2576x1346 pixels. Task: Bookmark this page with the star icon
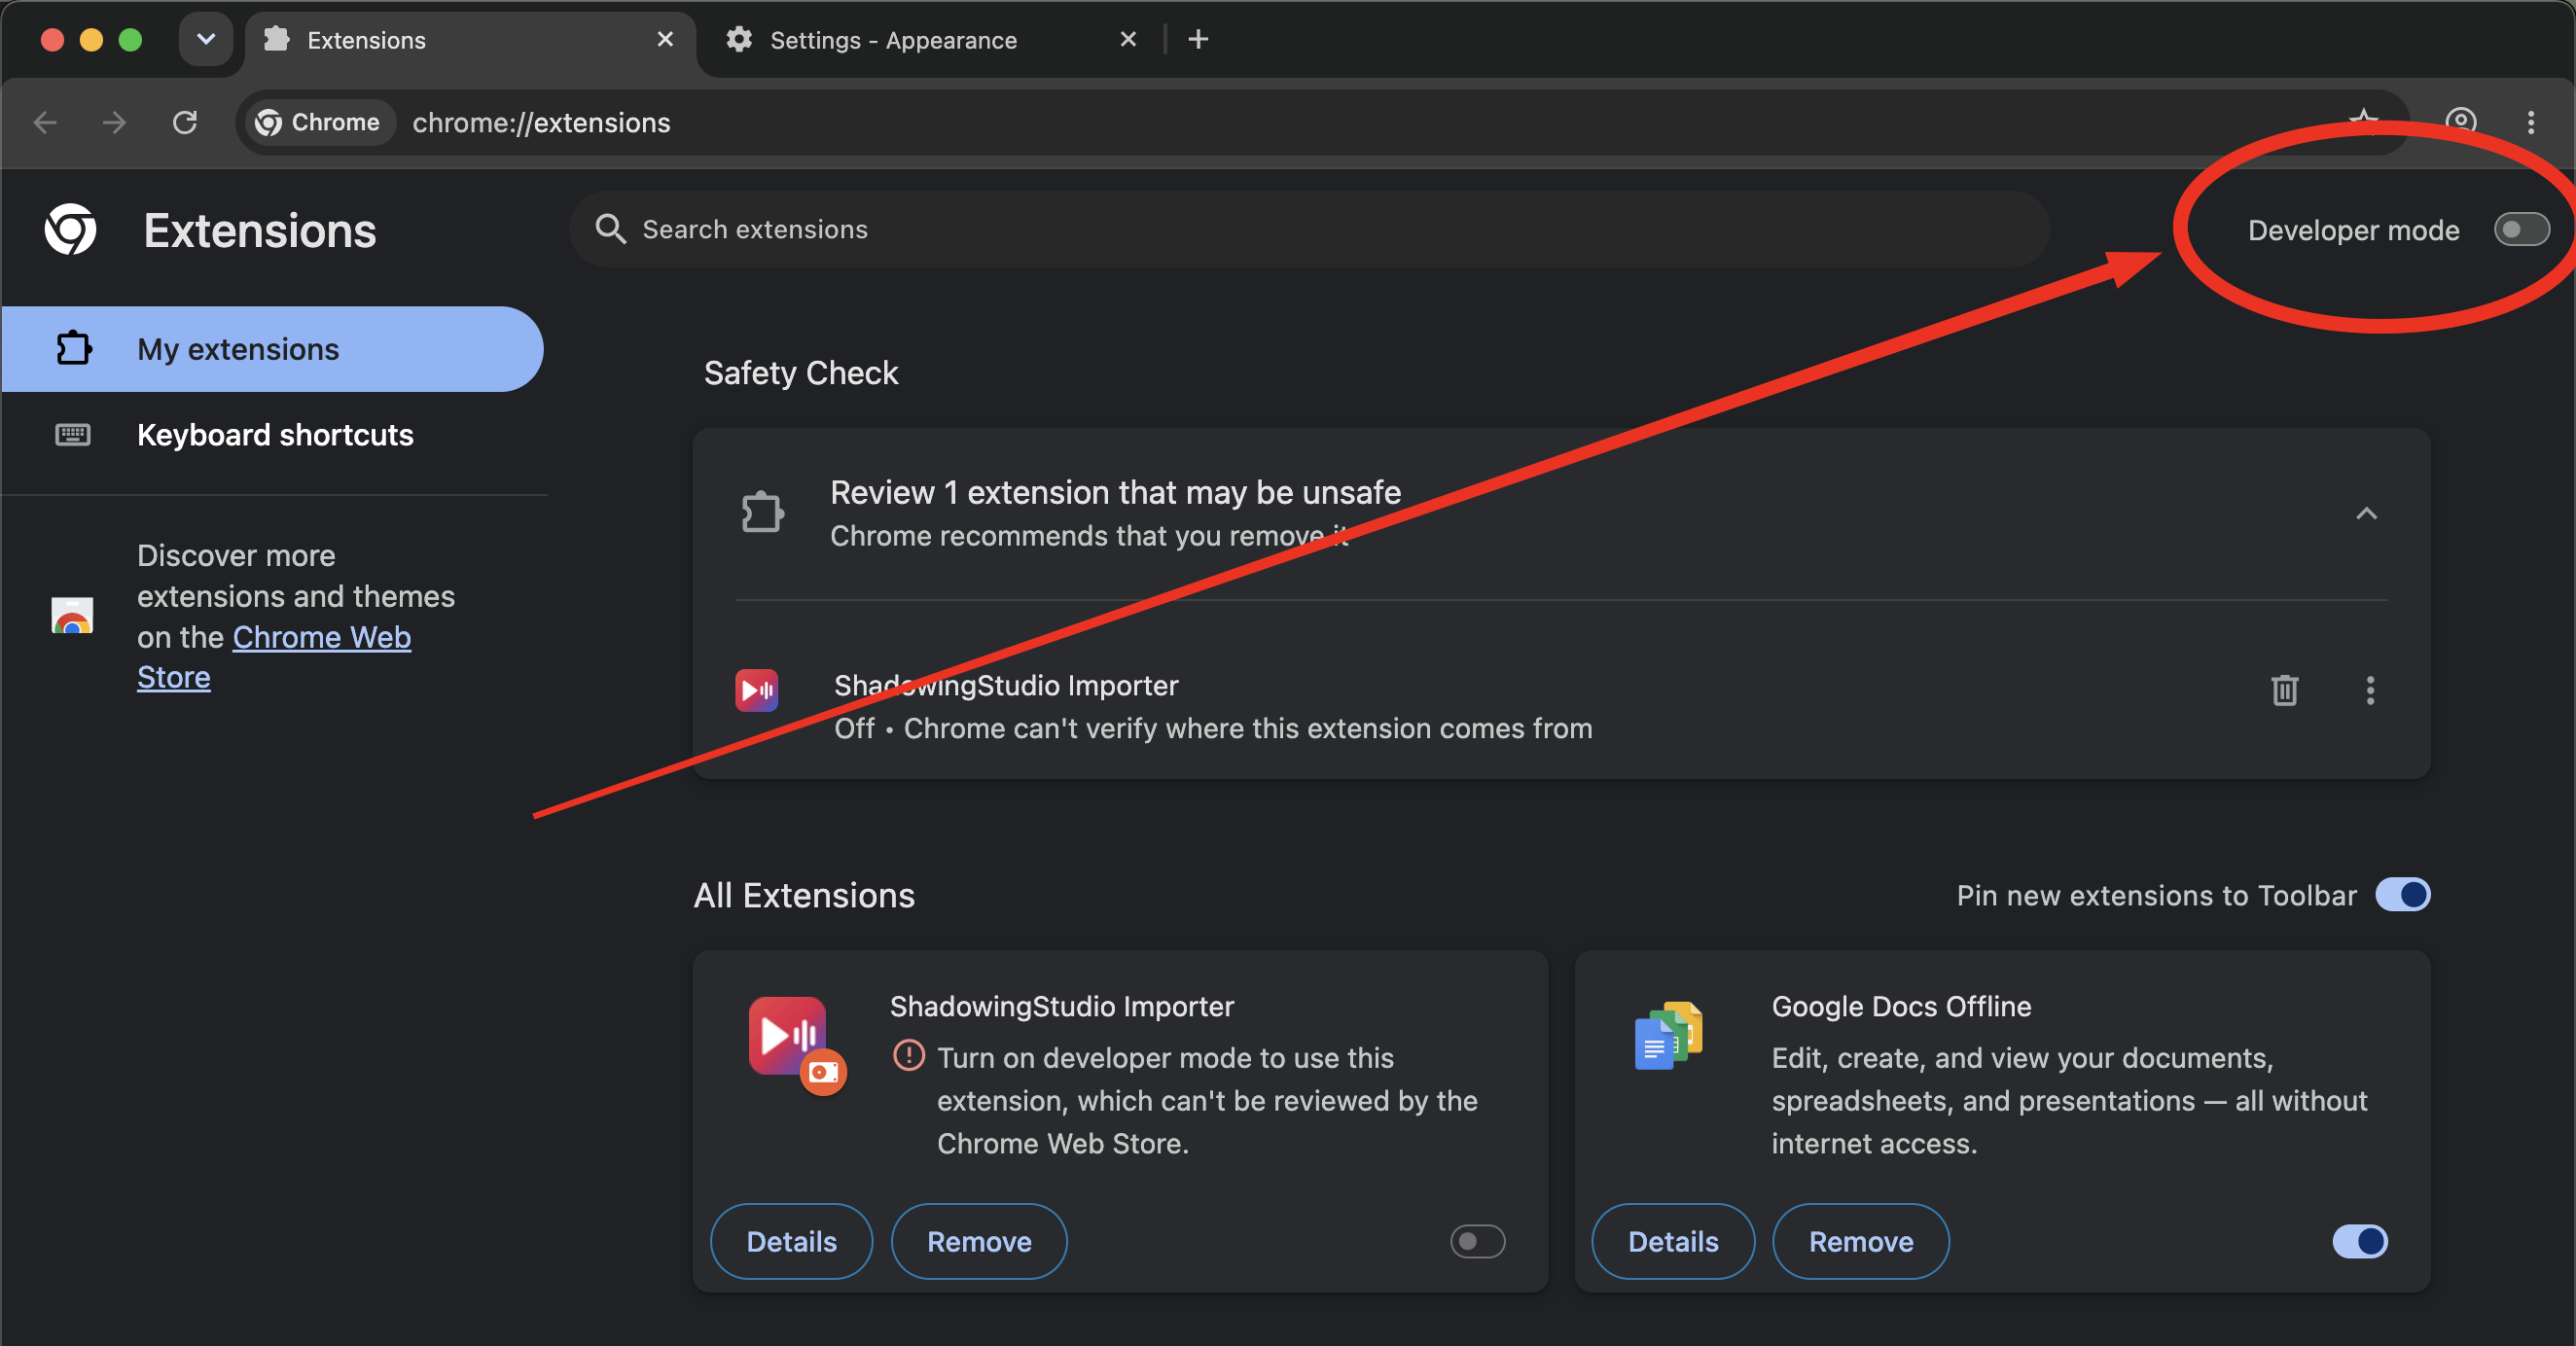[2362, 122]
